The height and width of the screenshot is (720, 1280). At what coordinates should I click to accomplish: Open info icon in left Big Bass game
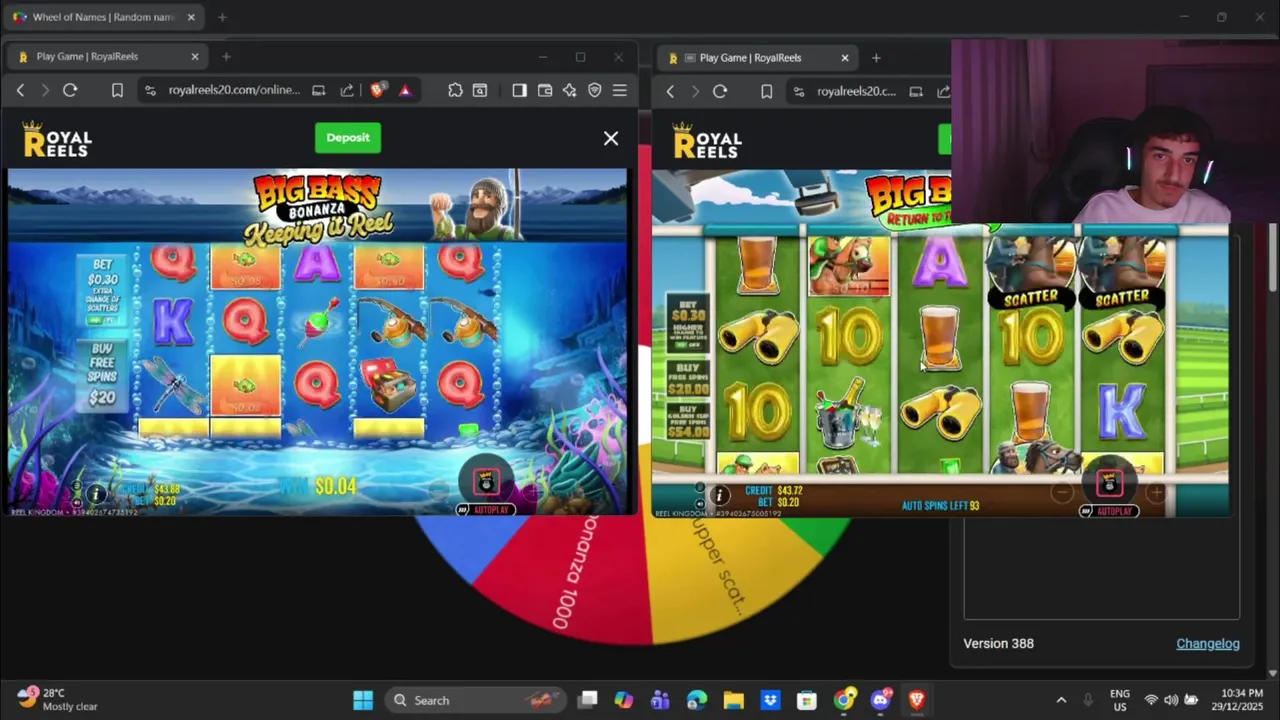click(96, 494)
